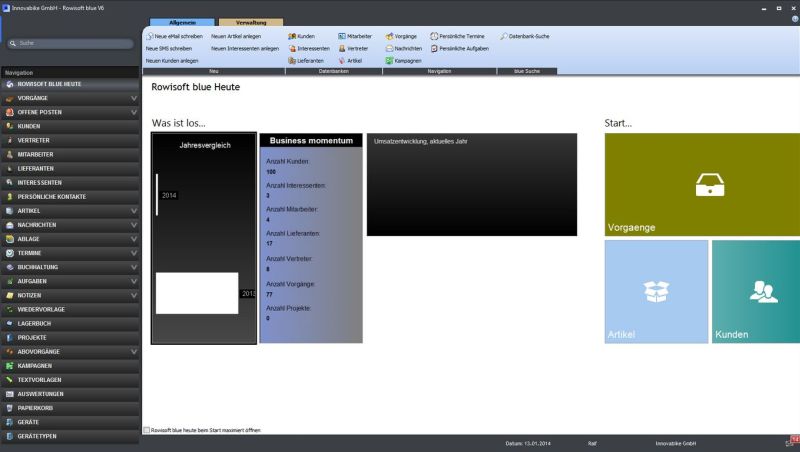This screenshot has height=452, width=800.
Task: Expand the Buchhaltung navigation section
Action: click(x=134, y=267)
